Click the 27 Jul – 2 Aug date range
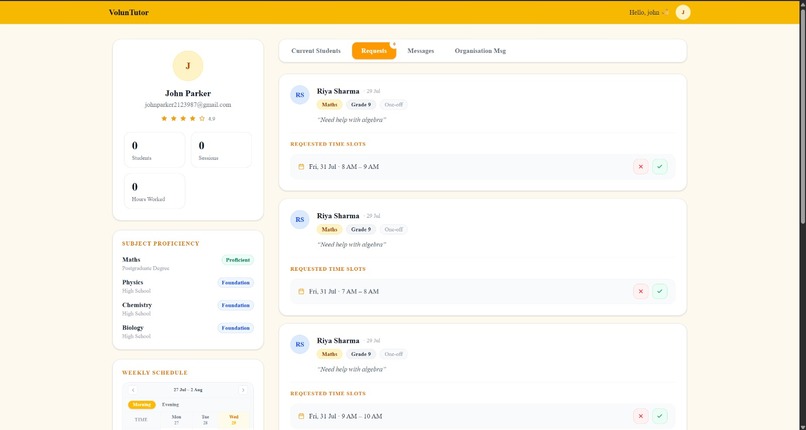 click(x=188, y=390)
